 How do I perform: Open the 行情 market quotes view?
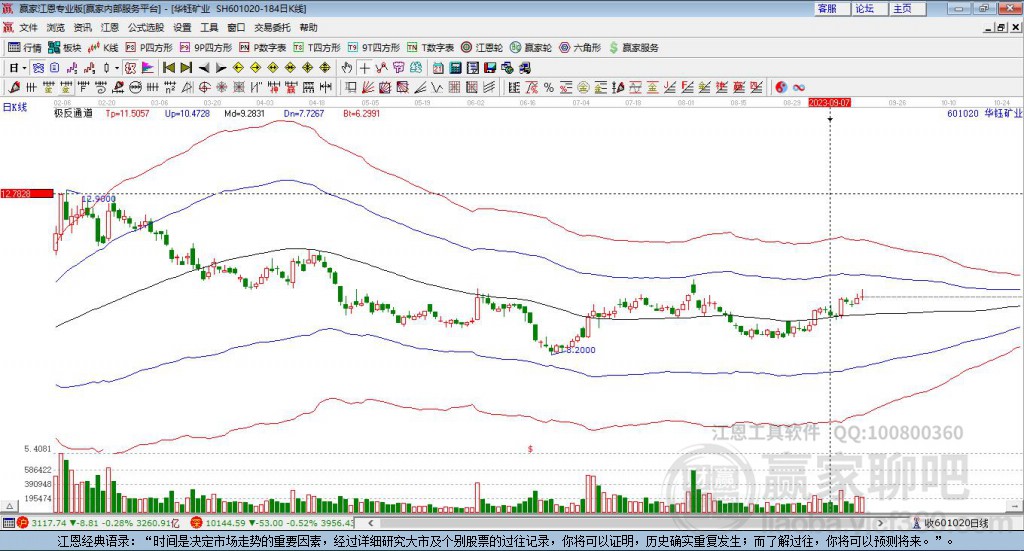pyautogui.click(x=25, y=47)
